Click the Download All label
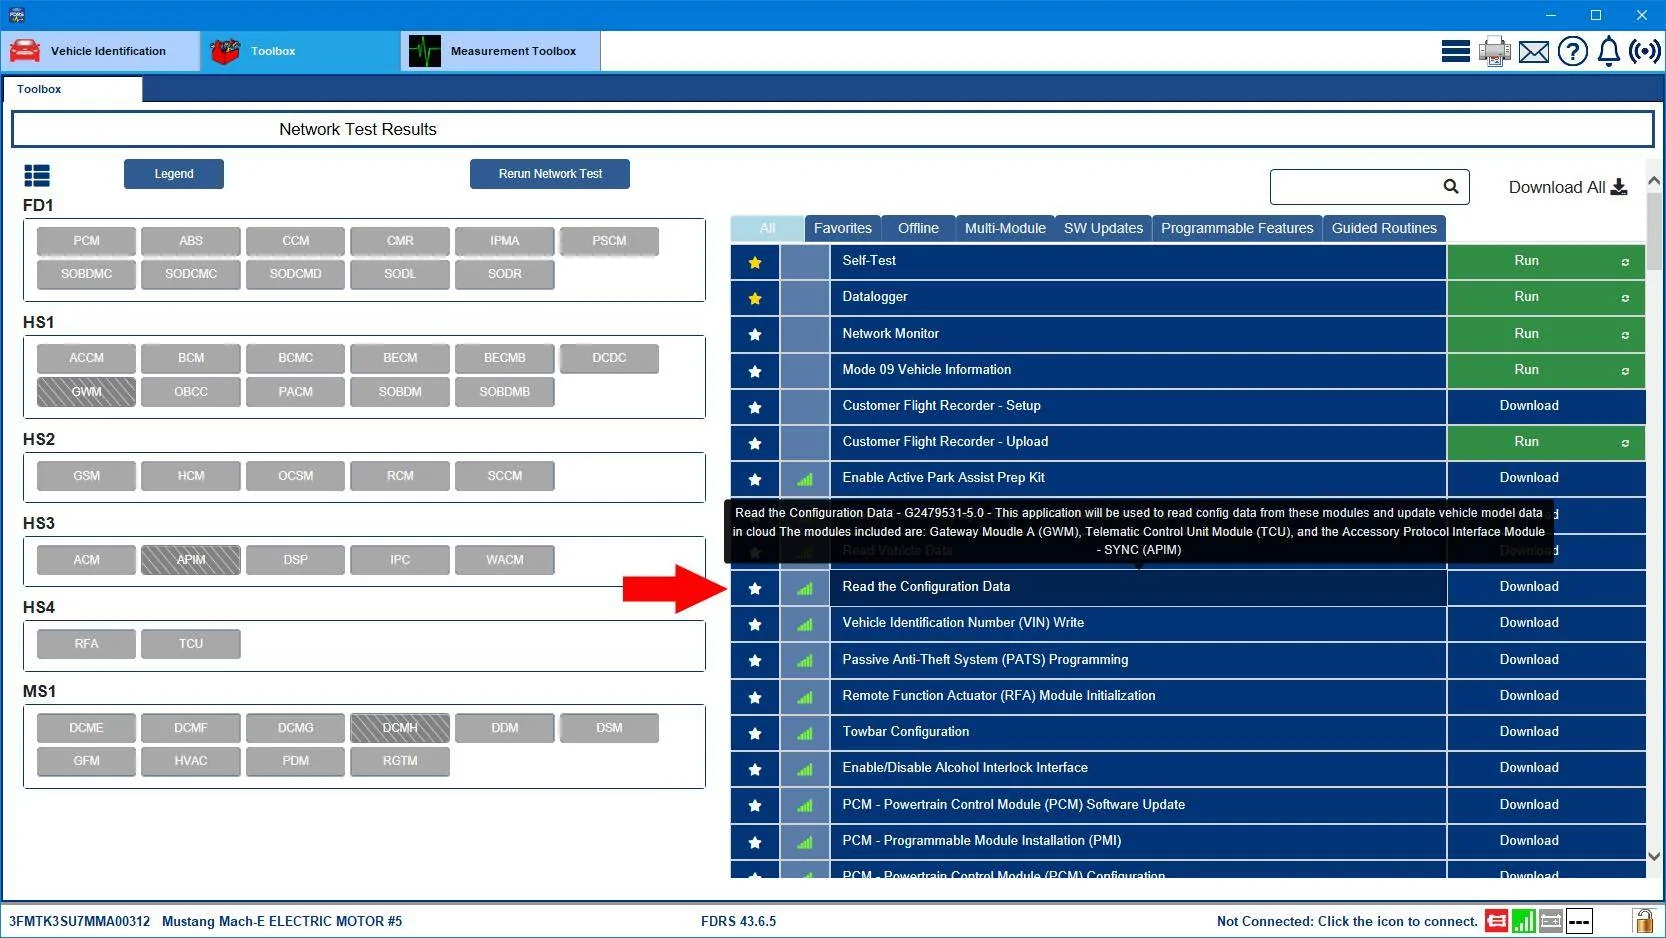Image resolution: width=1666 pixels, height=938 pixels. [x=1557, y=187]
